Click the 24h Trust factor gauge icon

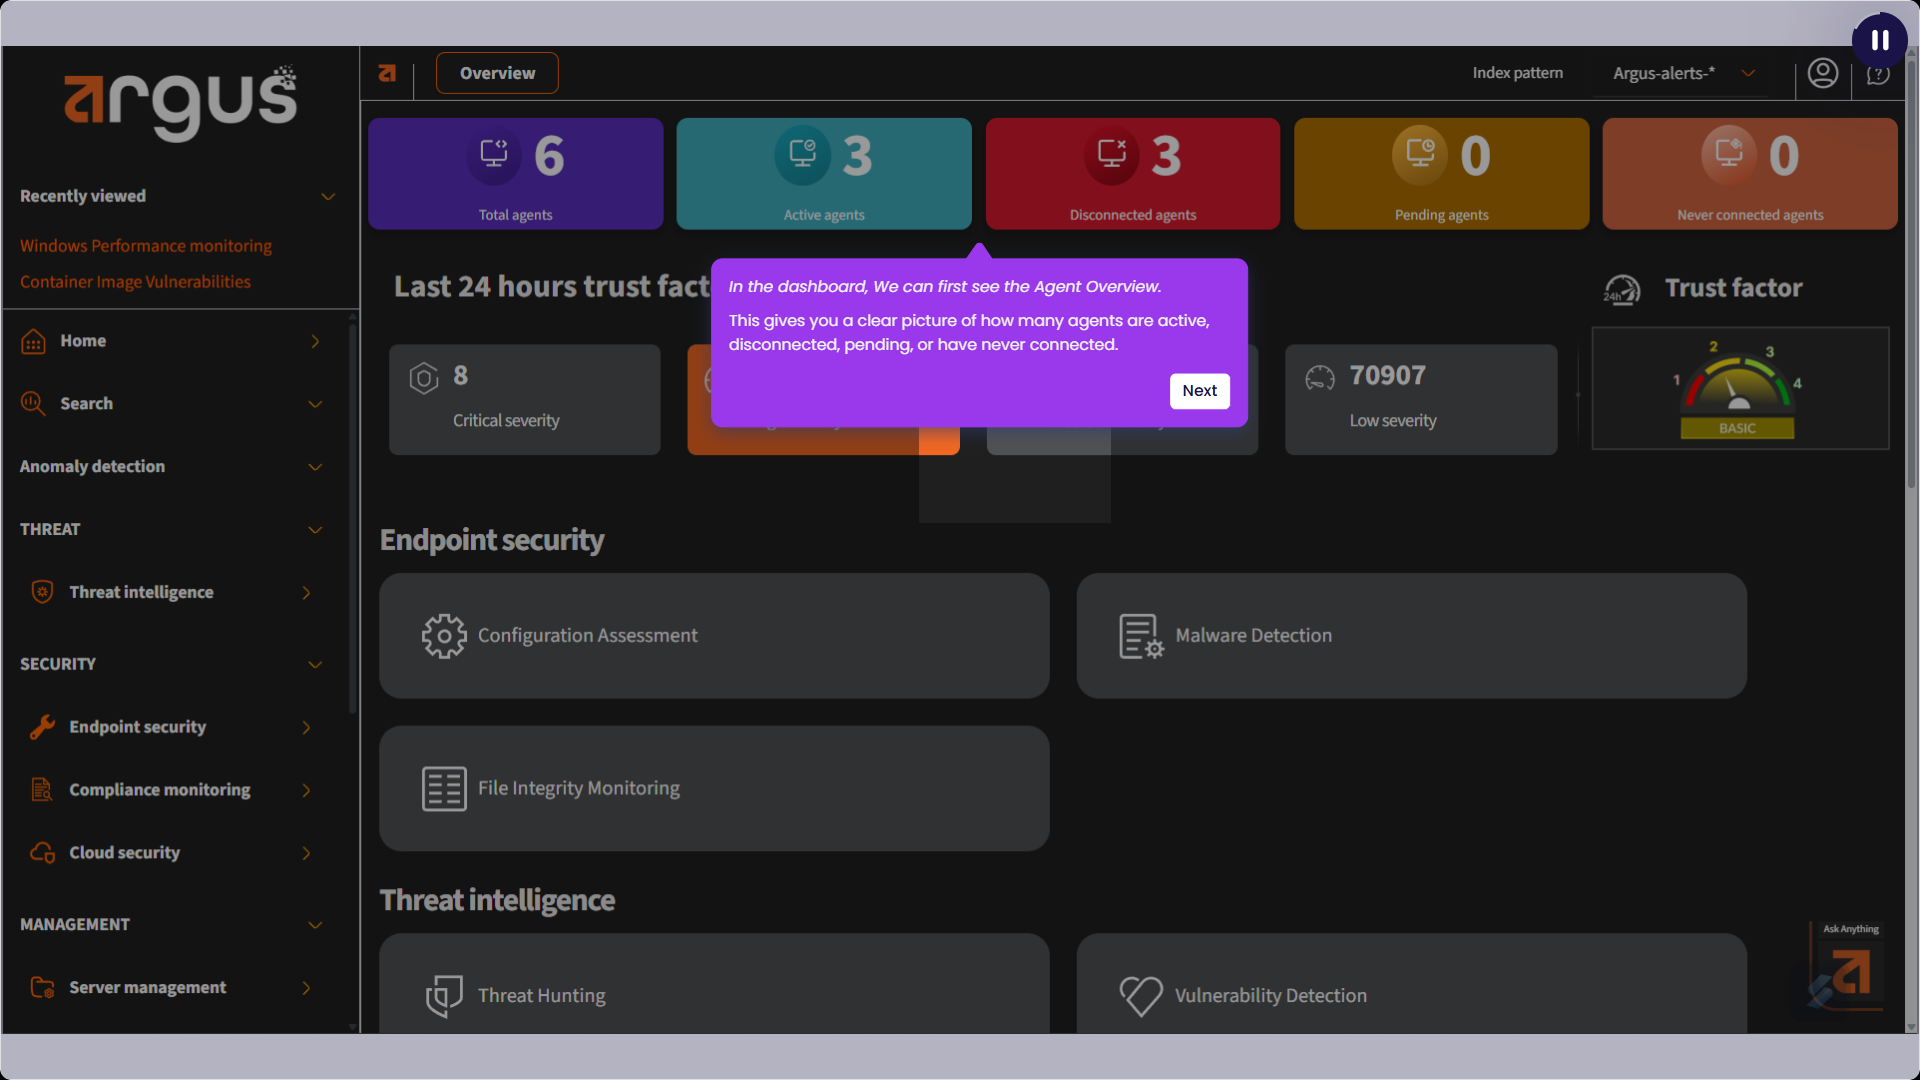[x=1622, y=290]
